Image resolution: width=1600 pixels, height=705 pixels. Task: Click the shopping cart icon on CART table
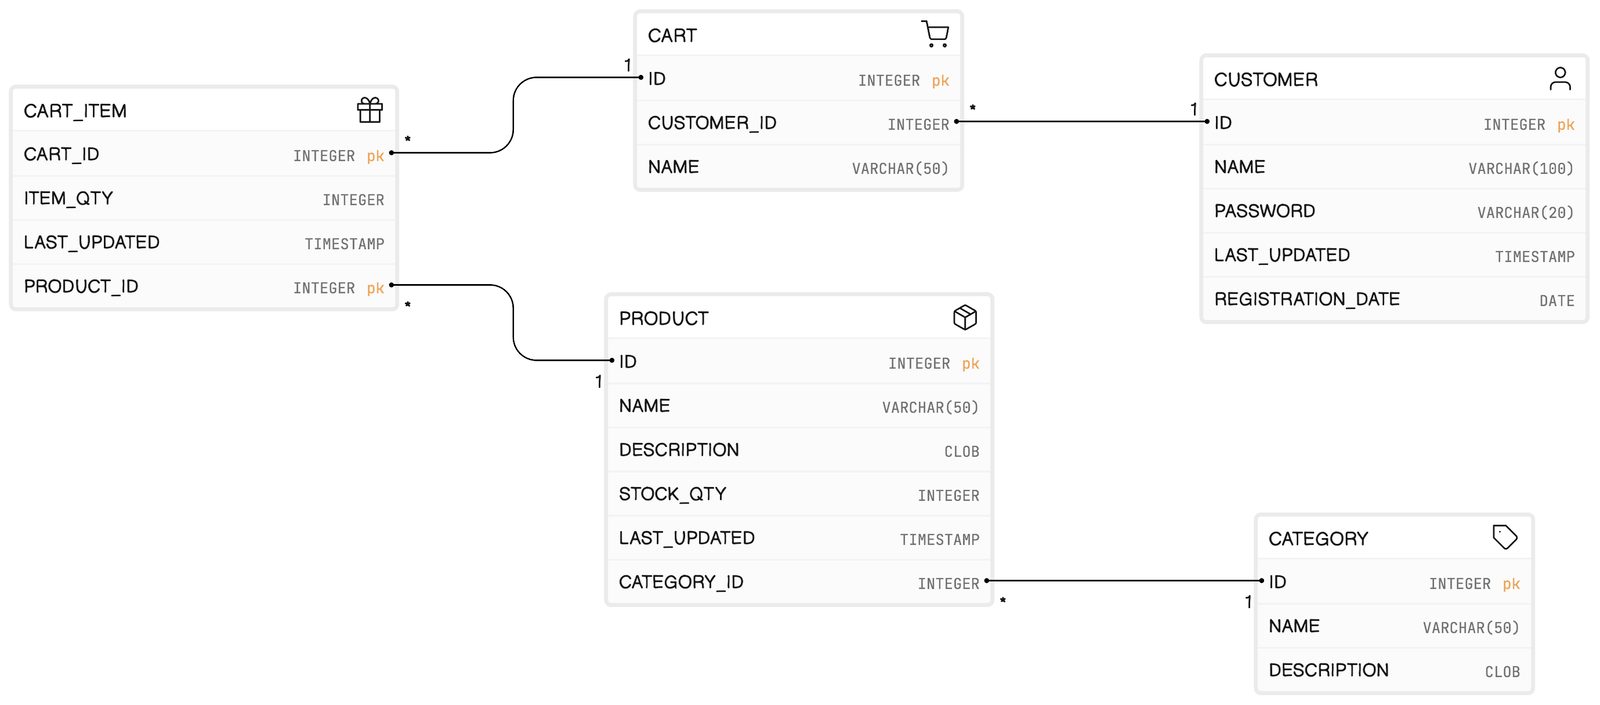tap(935, 34)
